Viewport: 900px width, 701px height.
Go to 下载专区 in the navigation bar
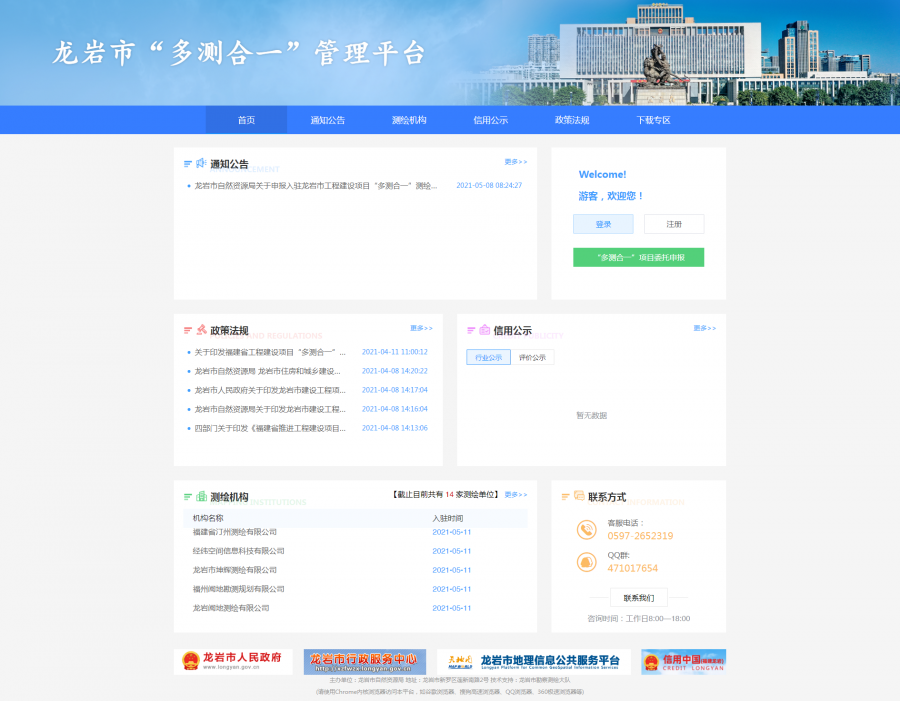point(653,120)
